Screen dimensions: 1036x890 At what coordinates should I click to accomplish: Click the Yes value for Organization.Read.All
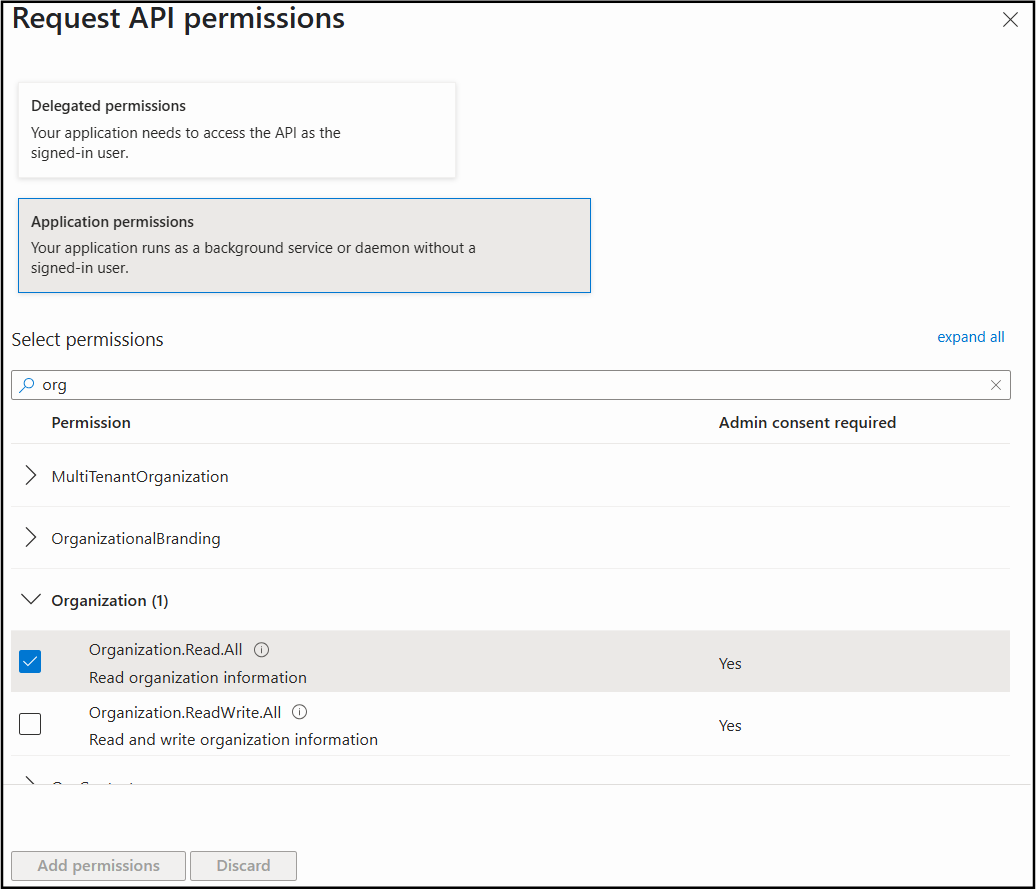click(730, 663)
